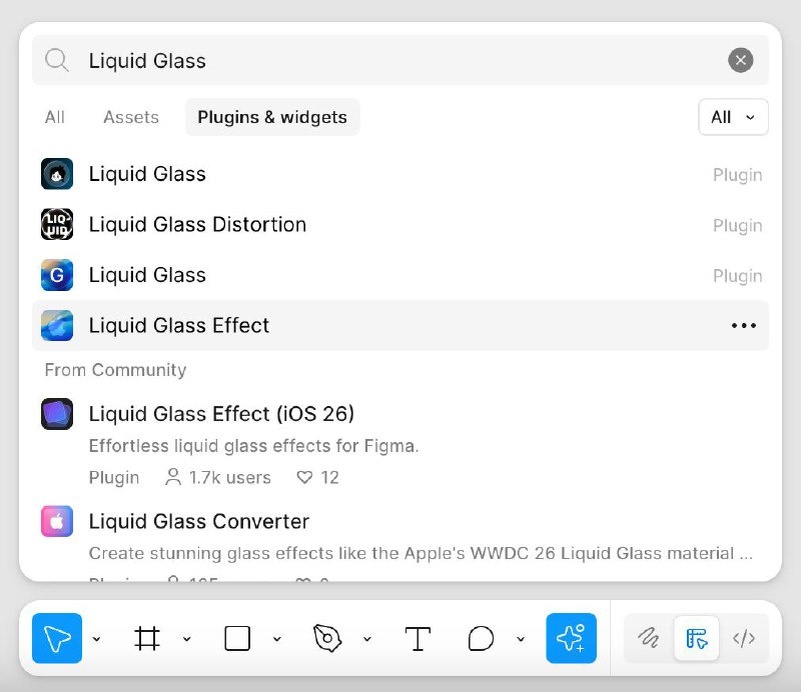
Task: Select the Text tool
Action: (417, 638)
